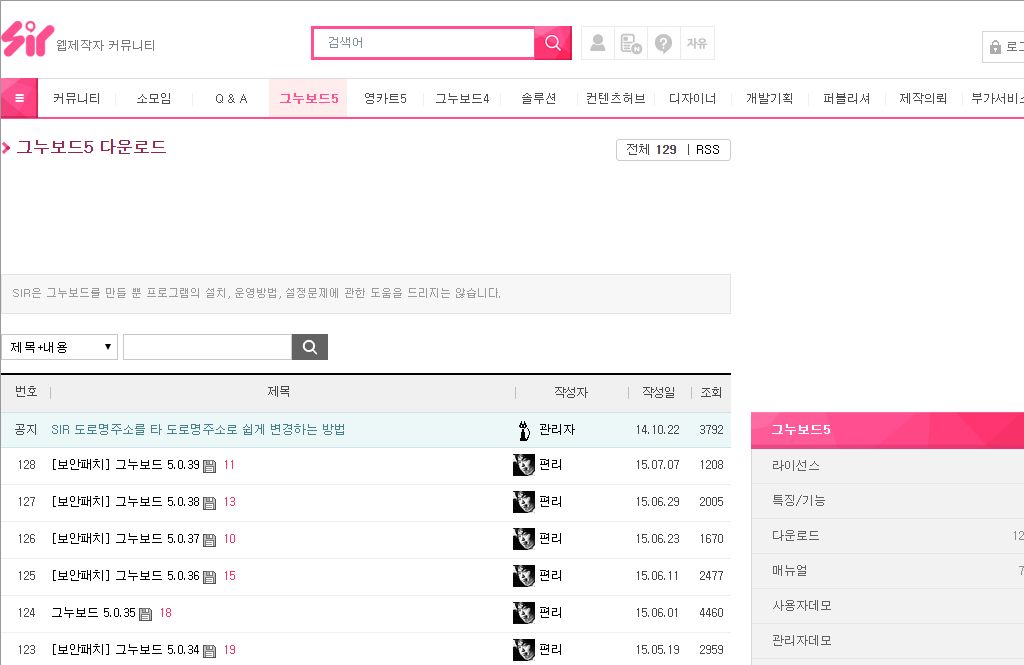Open the 컨텐츠허브 menu
Viewport: 1024px width, 665px height.
(615, 99)
